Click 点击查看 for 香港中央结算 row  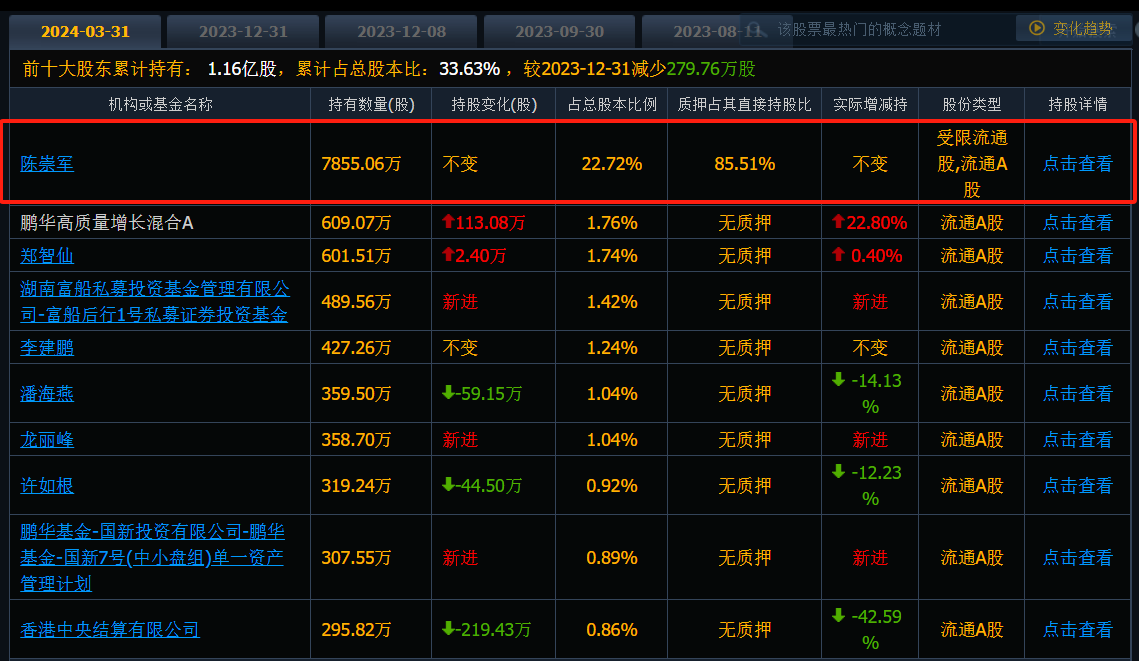(1077, 629)
